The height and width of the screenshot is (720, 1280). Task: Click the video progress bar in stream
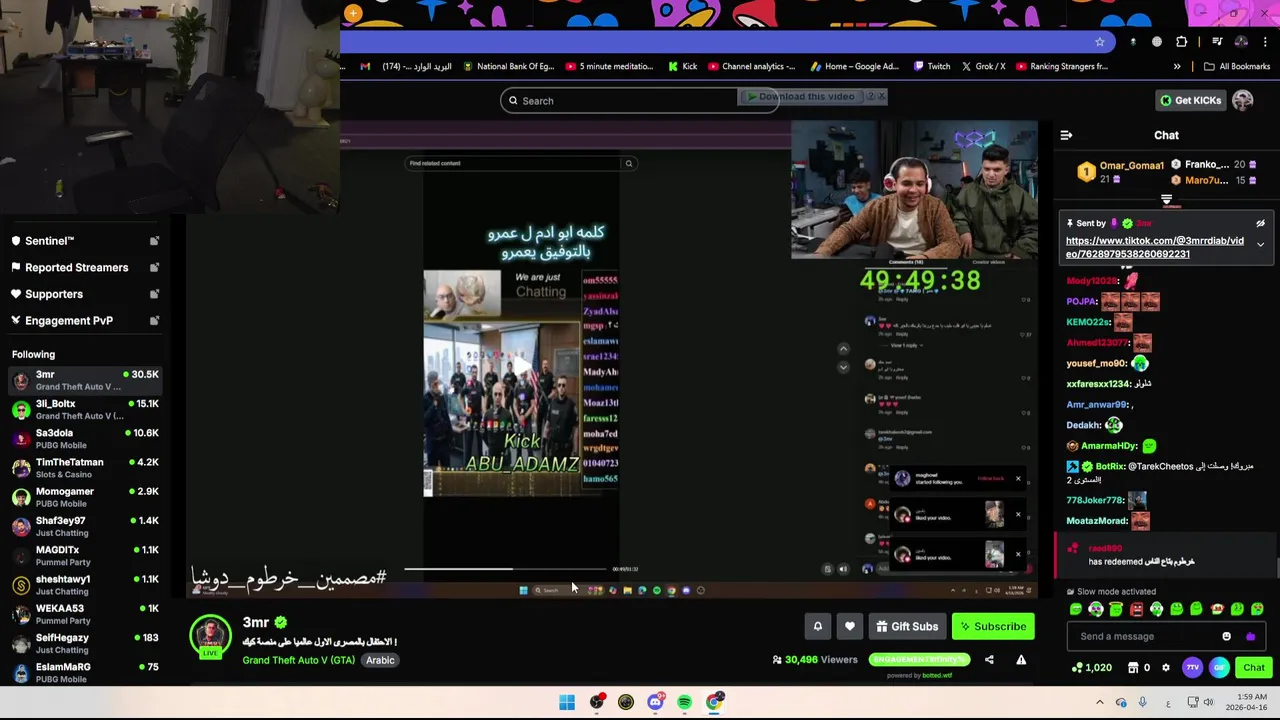click(x=505, y=569)
